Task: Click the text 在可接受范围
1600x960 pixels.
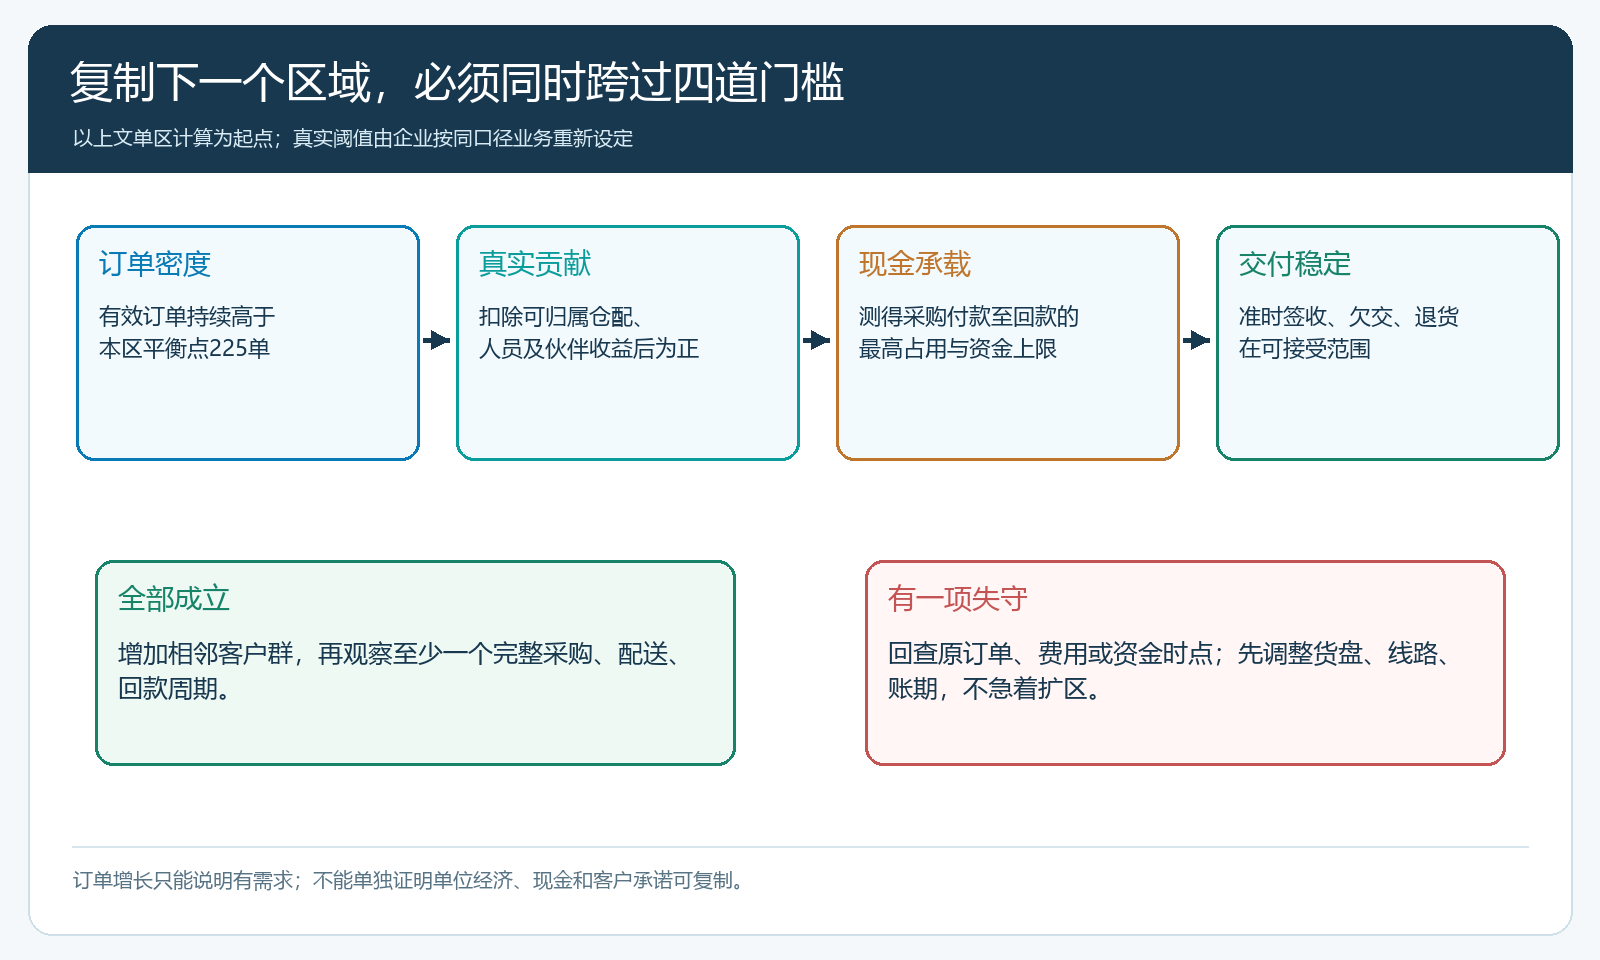Action: pyautogui.click(x=1305, y=348)
